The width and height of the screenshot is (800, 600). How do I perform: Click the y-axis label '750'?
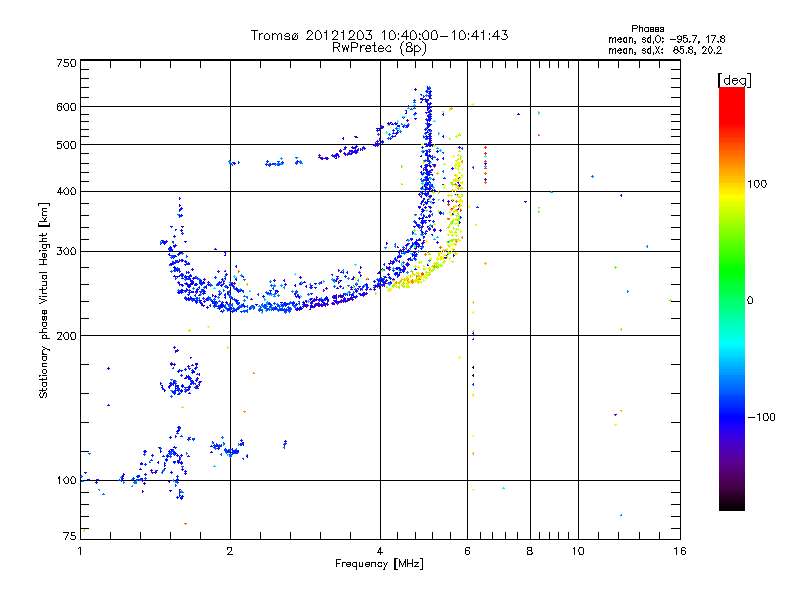point(67,63)
